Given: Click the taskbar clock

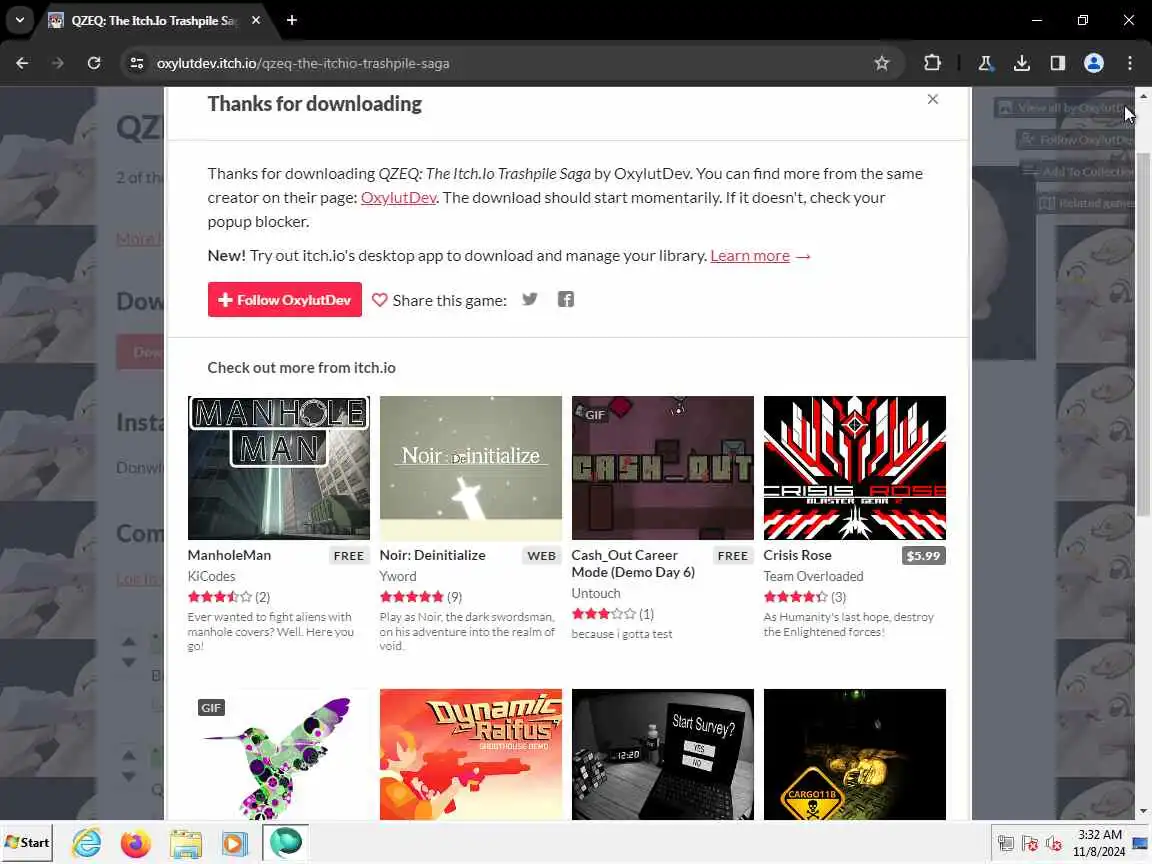Looking at the screenshot, I should (1099, 843).
